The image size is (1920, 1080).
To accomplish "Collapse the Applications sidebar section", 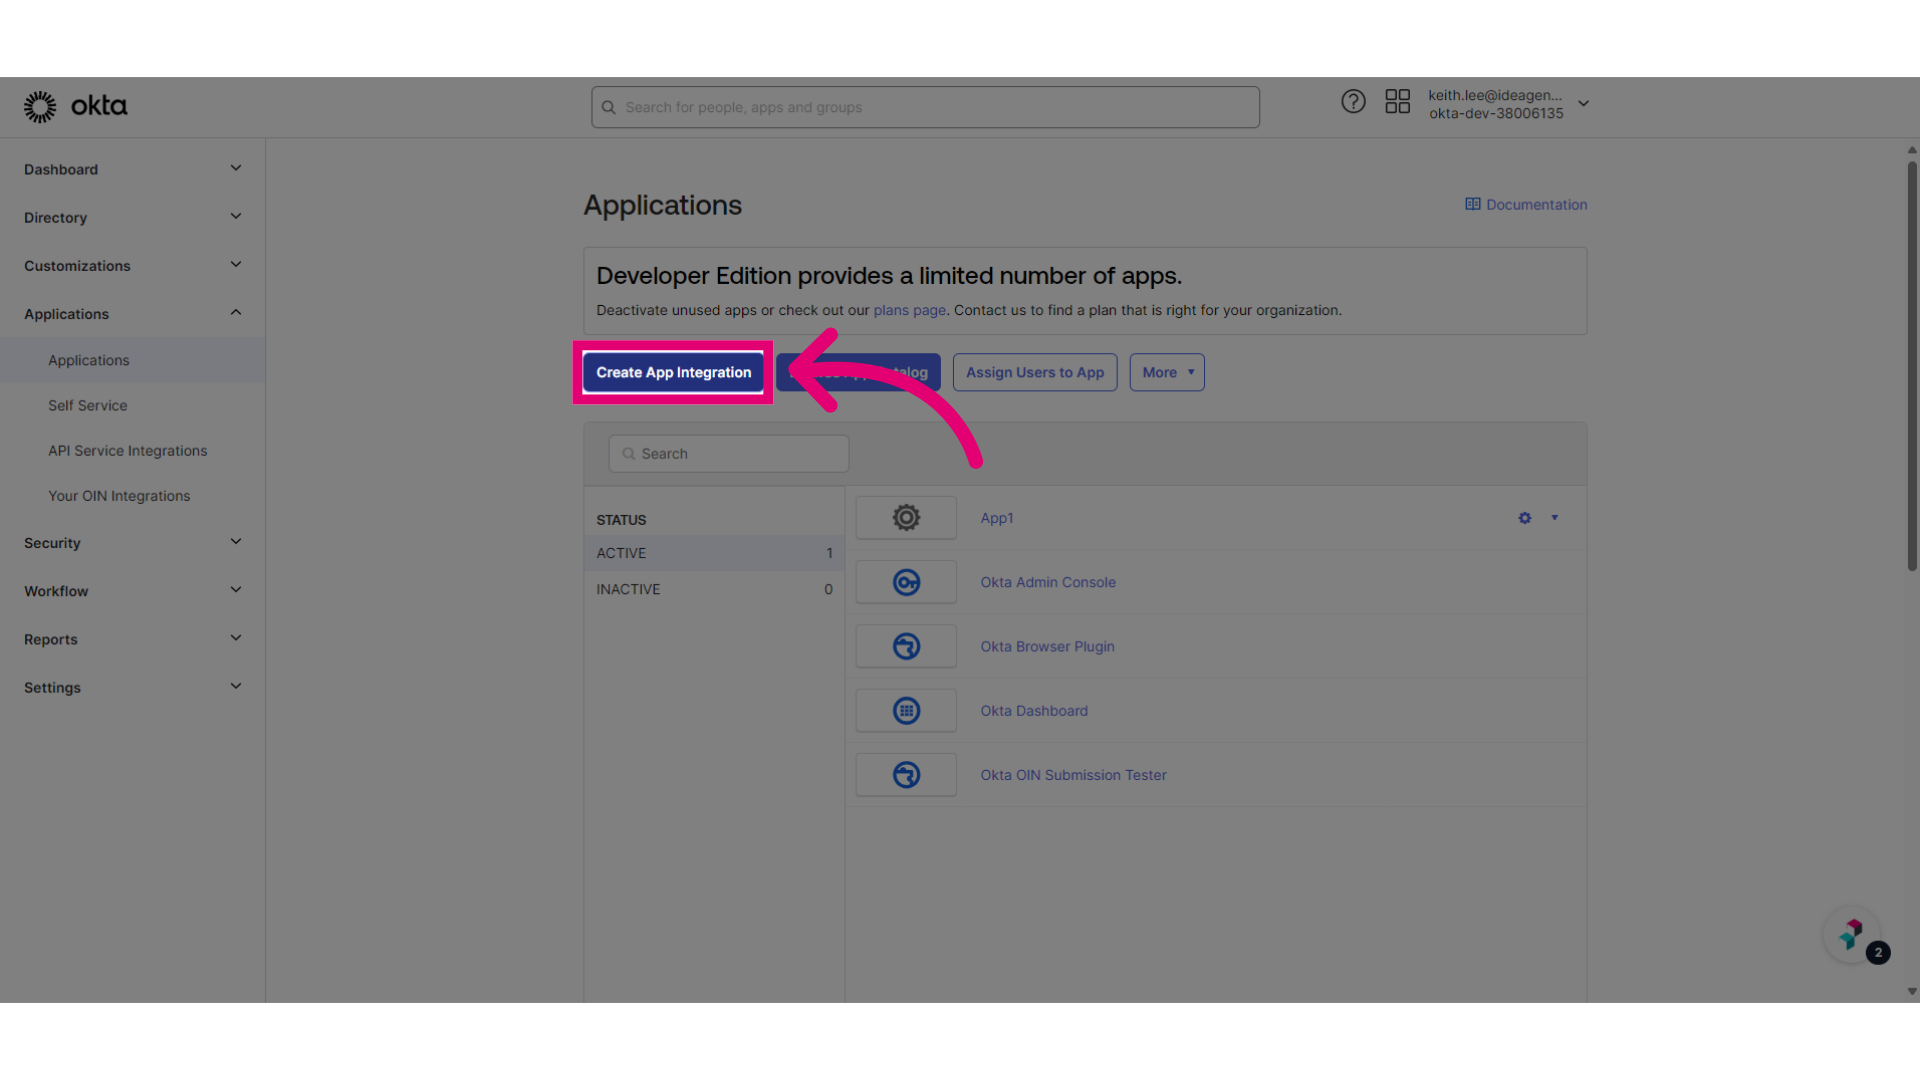I will point(236,313).
